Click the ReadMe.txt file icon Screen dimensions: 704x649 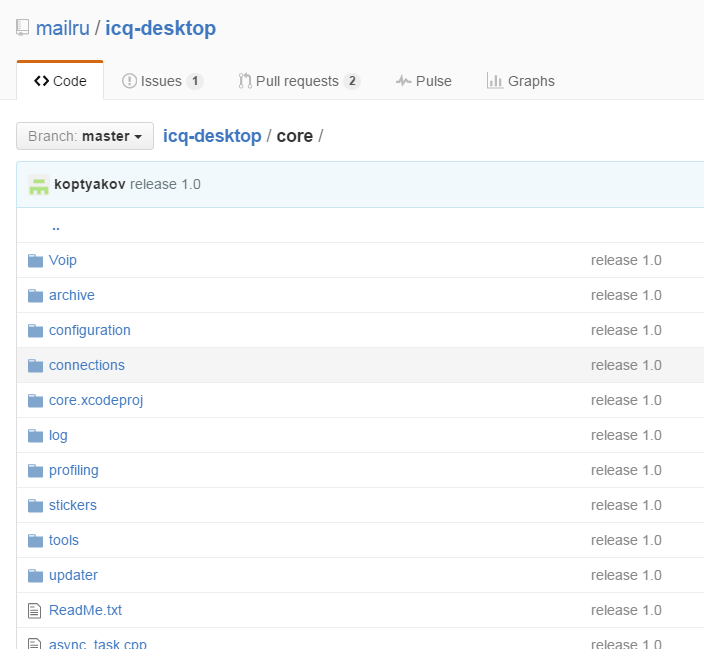(x=35, y=610)
